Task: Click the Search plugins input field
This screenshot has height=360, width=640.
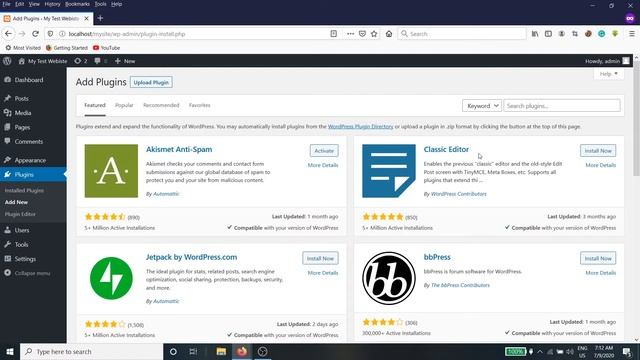Action: [562, 106]
